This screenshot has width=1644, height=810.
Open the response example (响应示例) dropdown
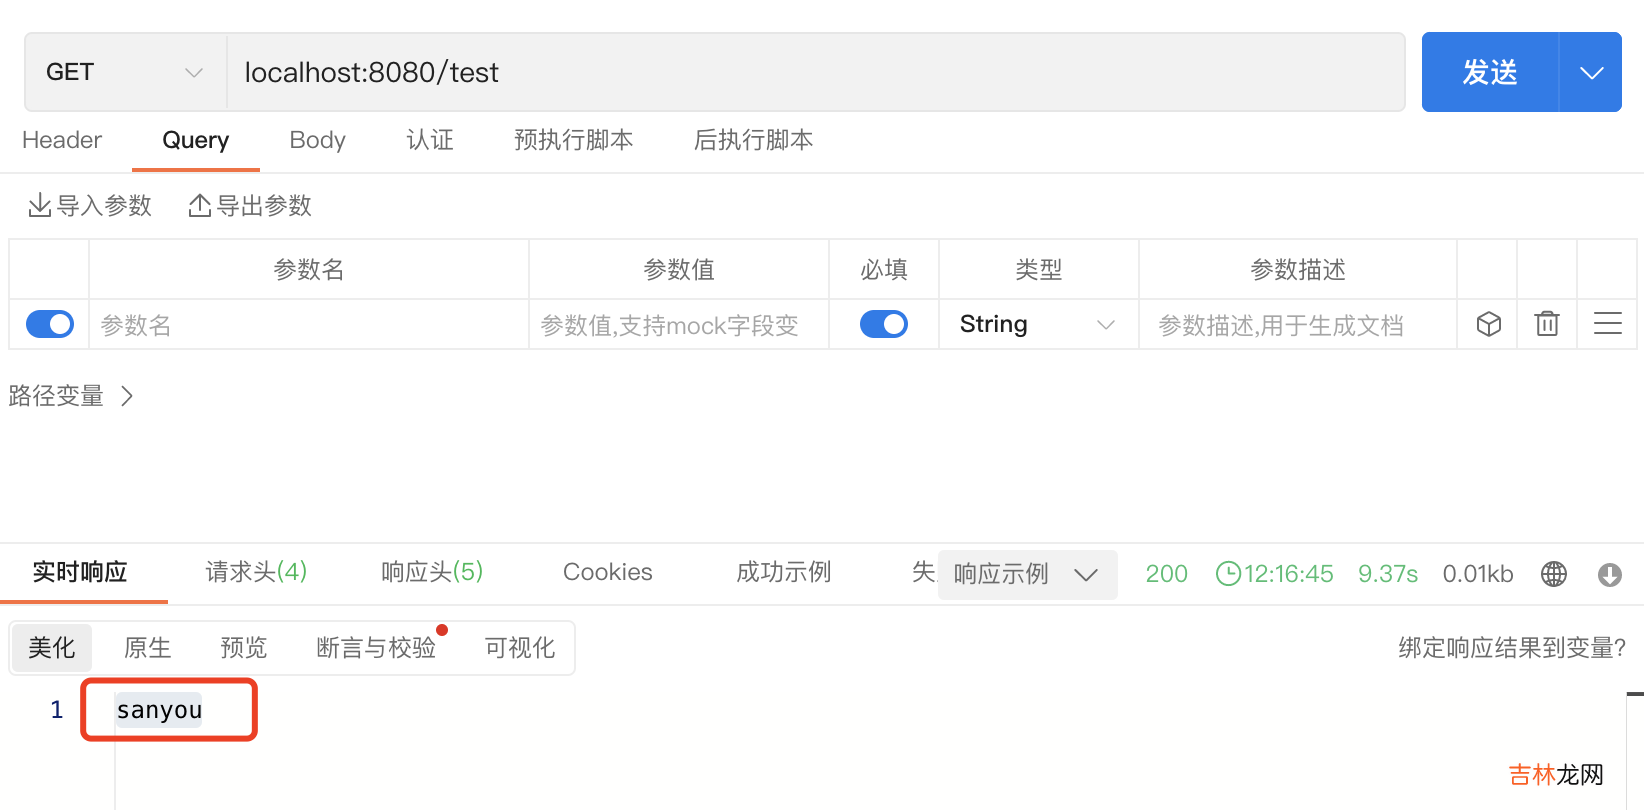[1027, 574]
